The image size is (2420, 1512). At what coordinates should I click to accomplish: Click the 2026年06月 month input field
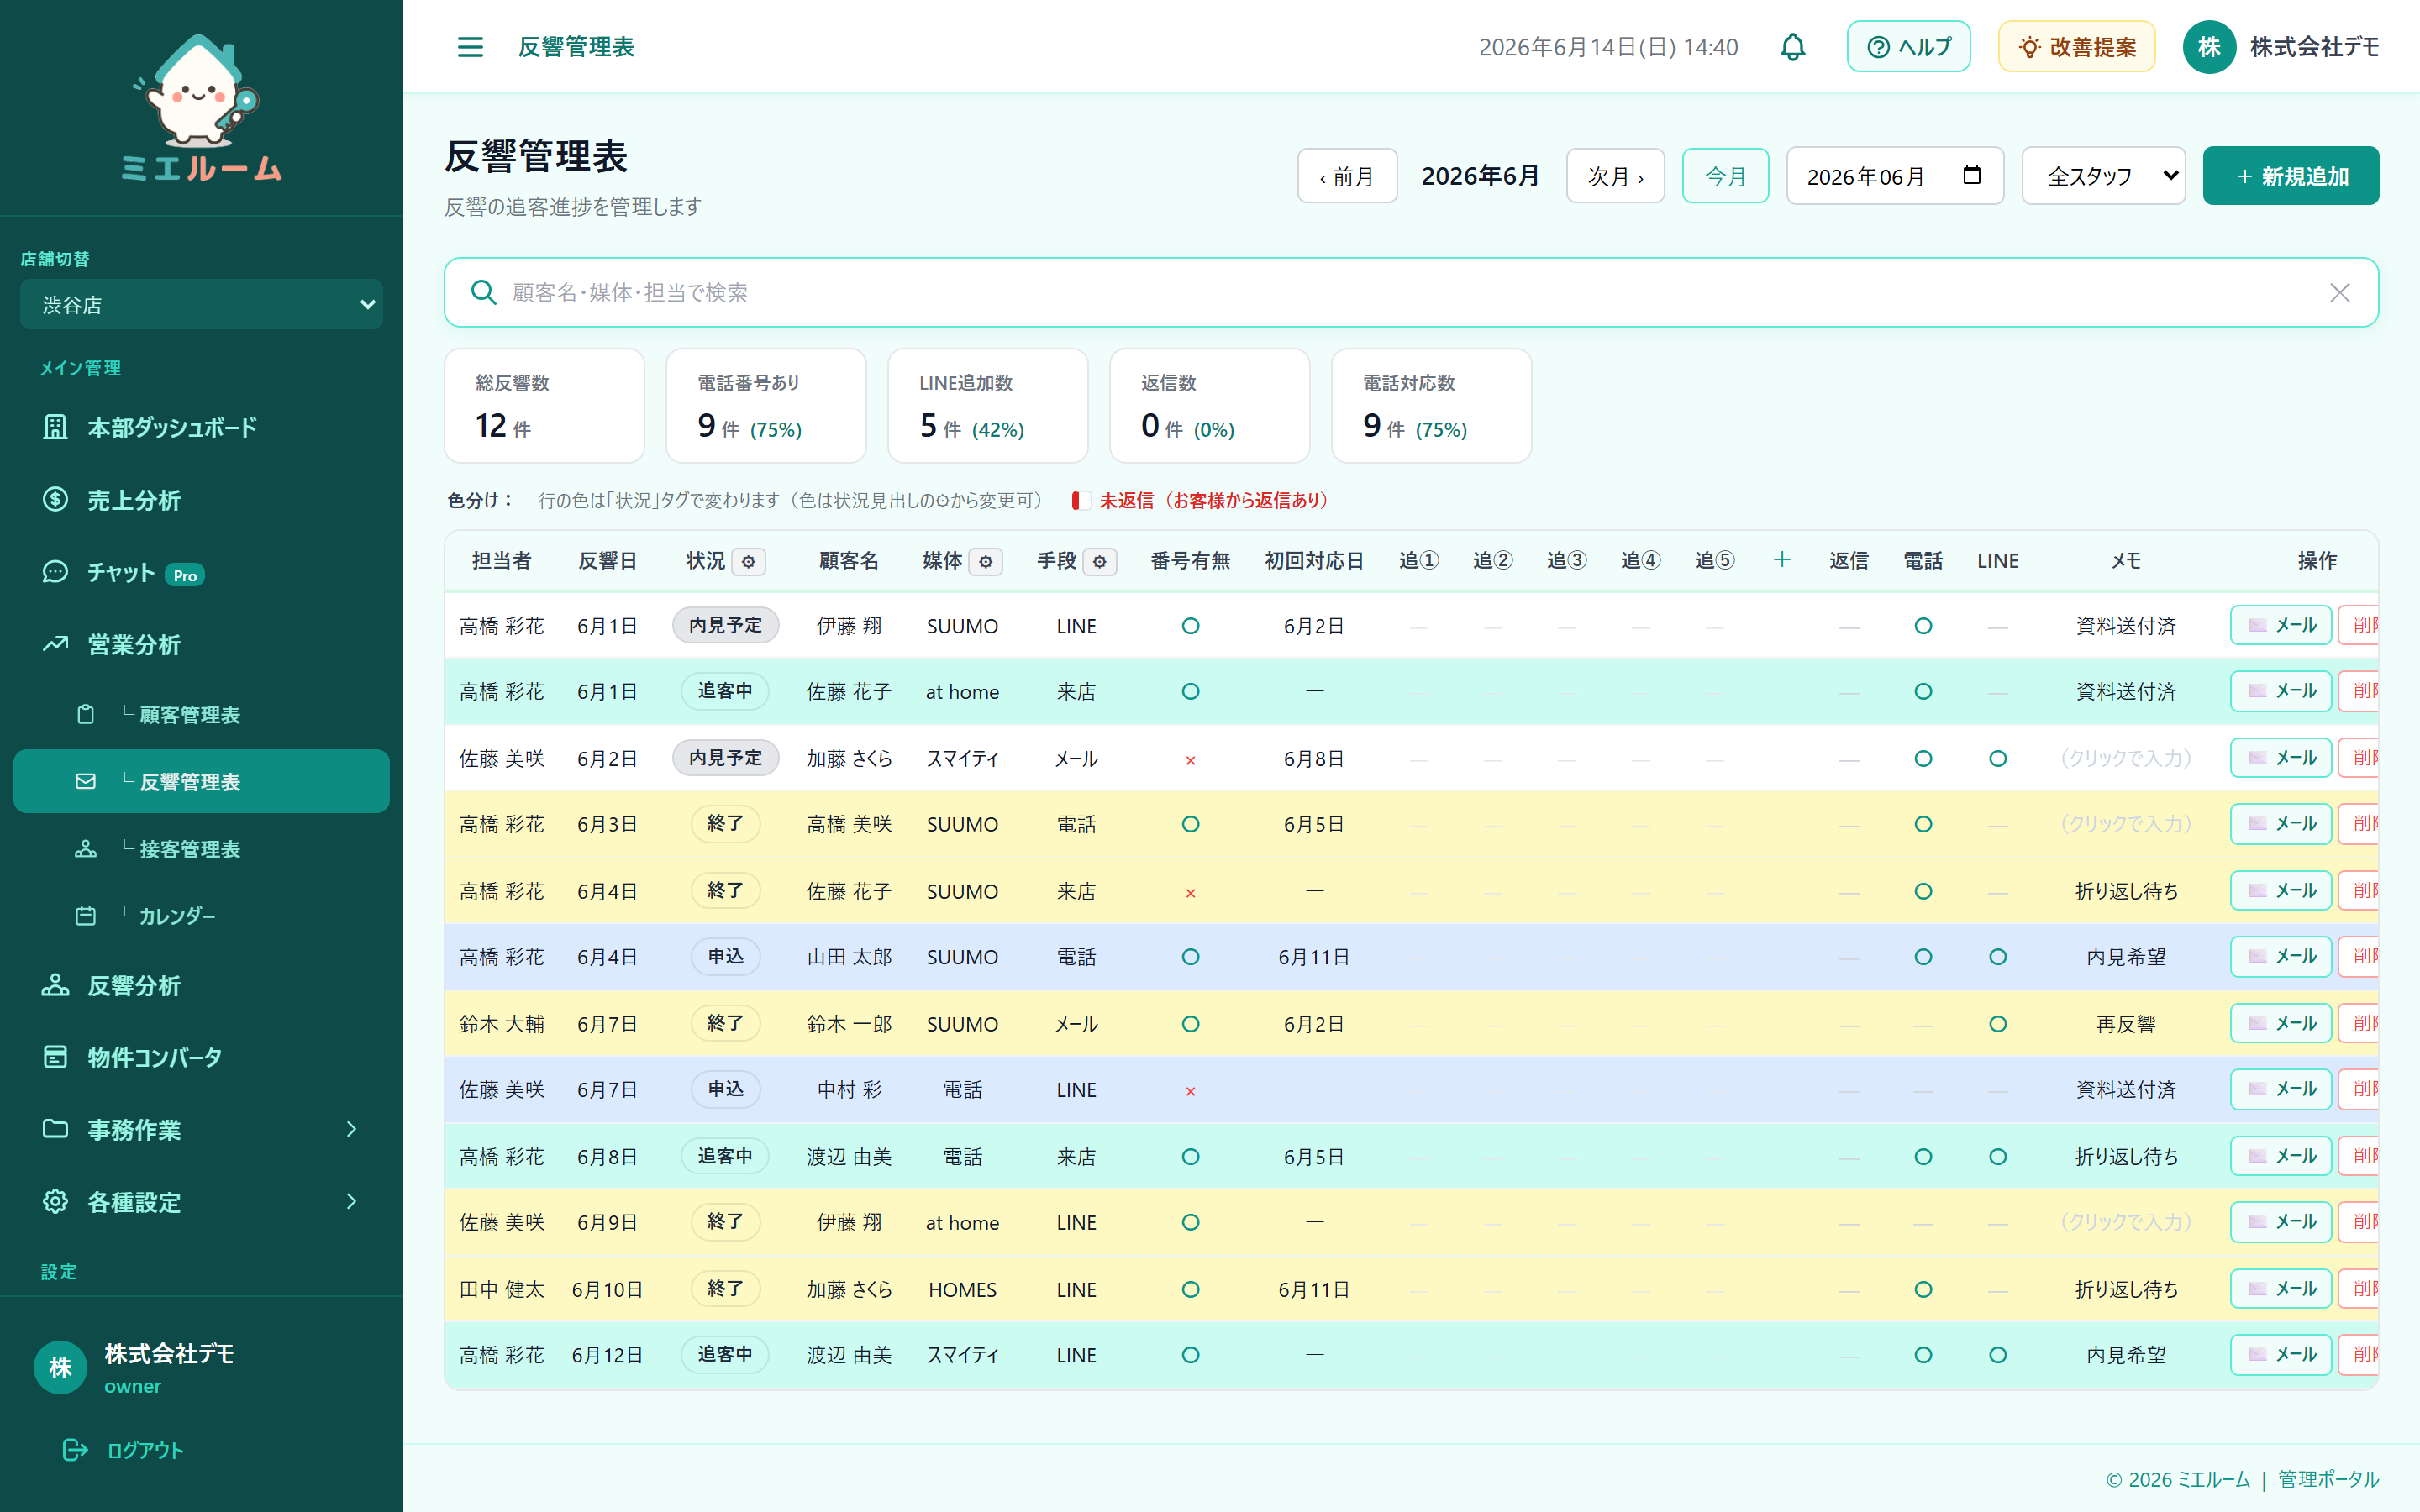(x=1894, y=176)
